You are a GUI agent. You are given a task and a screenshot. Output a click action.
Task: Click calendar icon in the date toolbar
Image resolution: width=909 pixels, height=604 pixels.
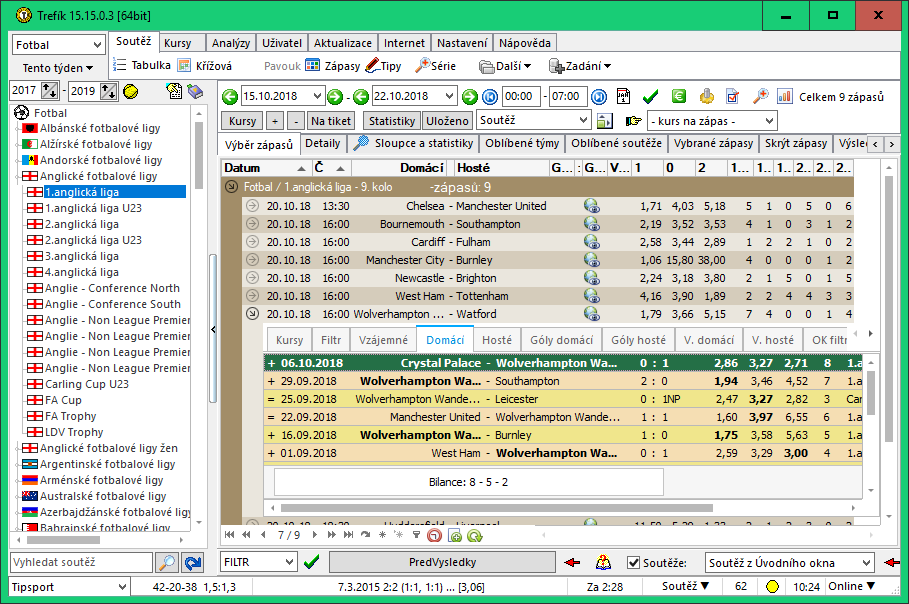coord(623,96)
